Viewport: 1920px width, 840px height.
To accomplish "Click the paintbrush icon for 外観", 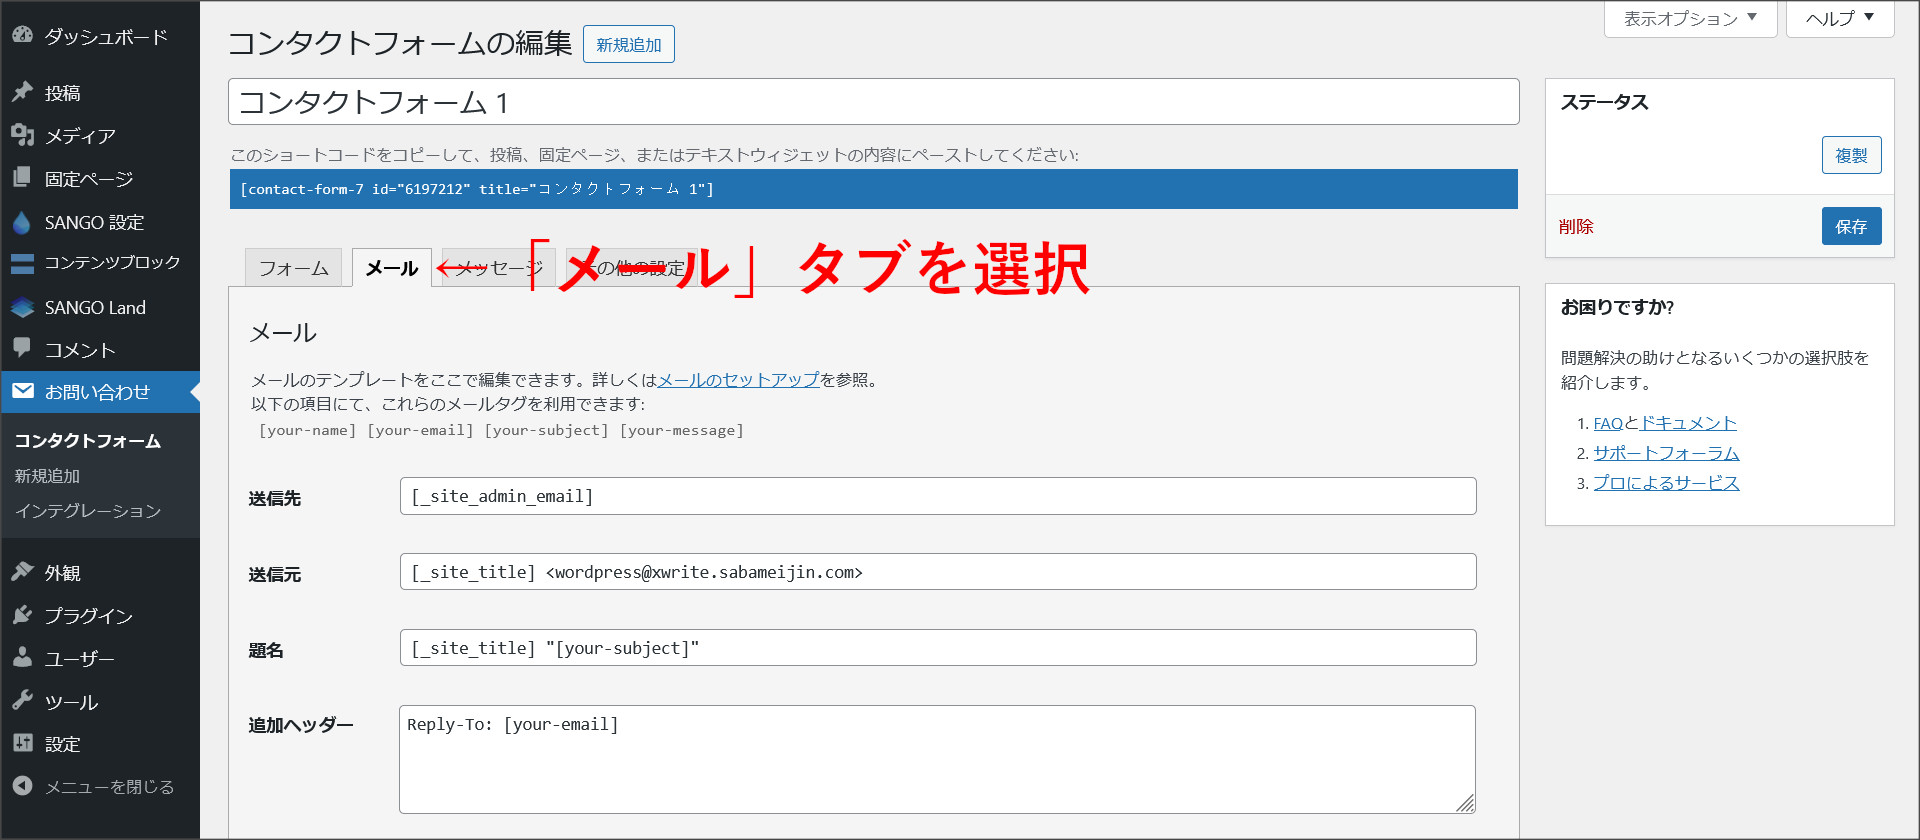I will coord(22,572).
